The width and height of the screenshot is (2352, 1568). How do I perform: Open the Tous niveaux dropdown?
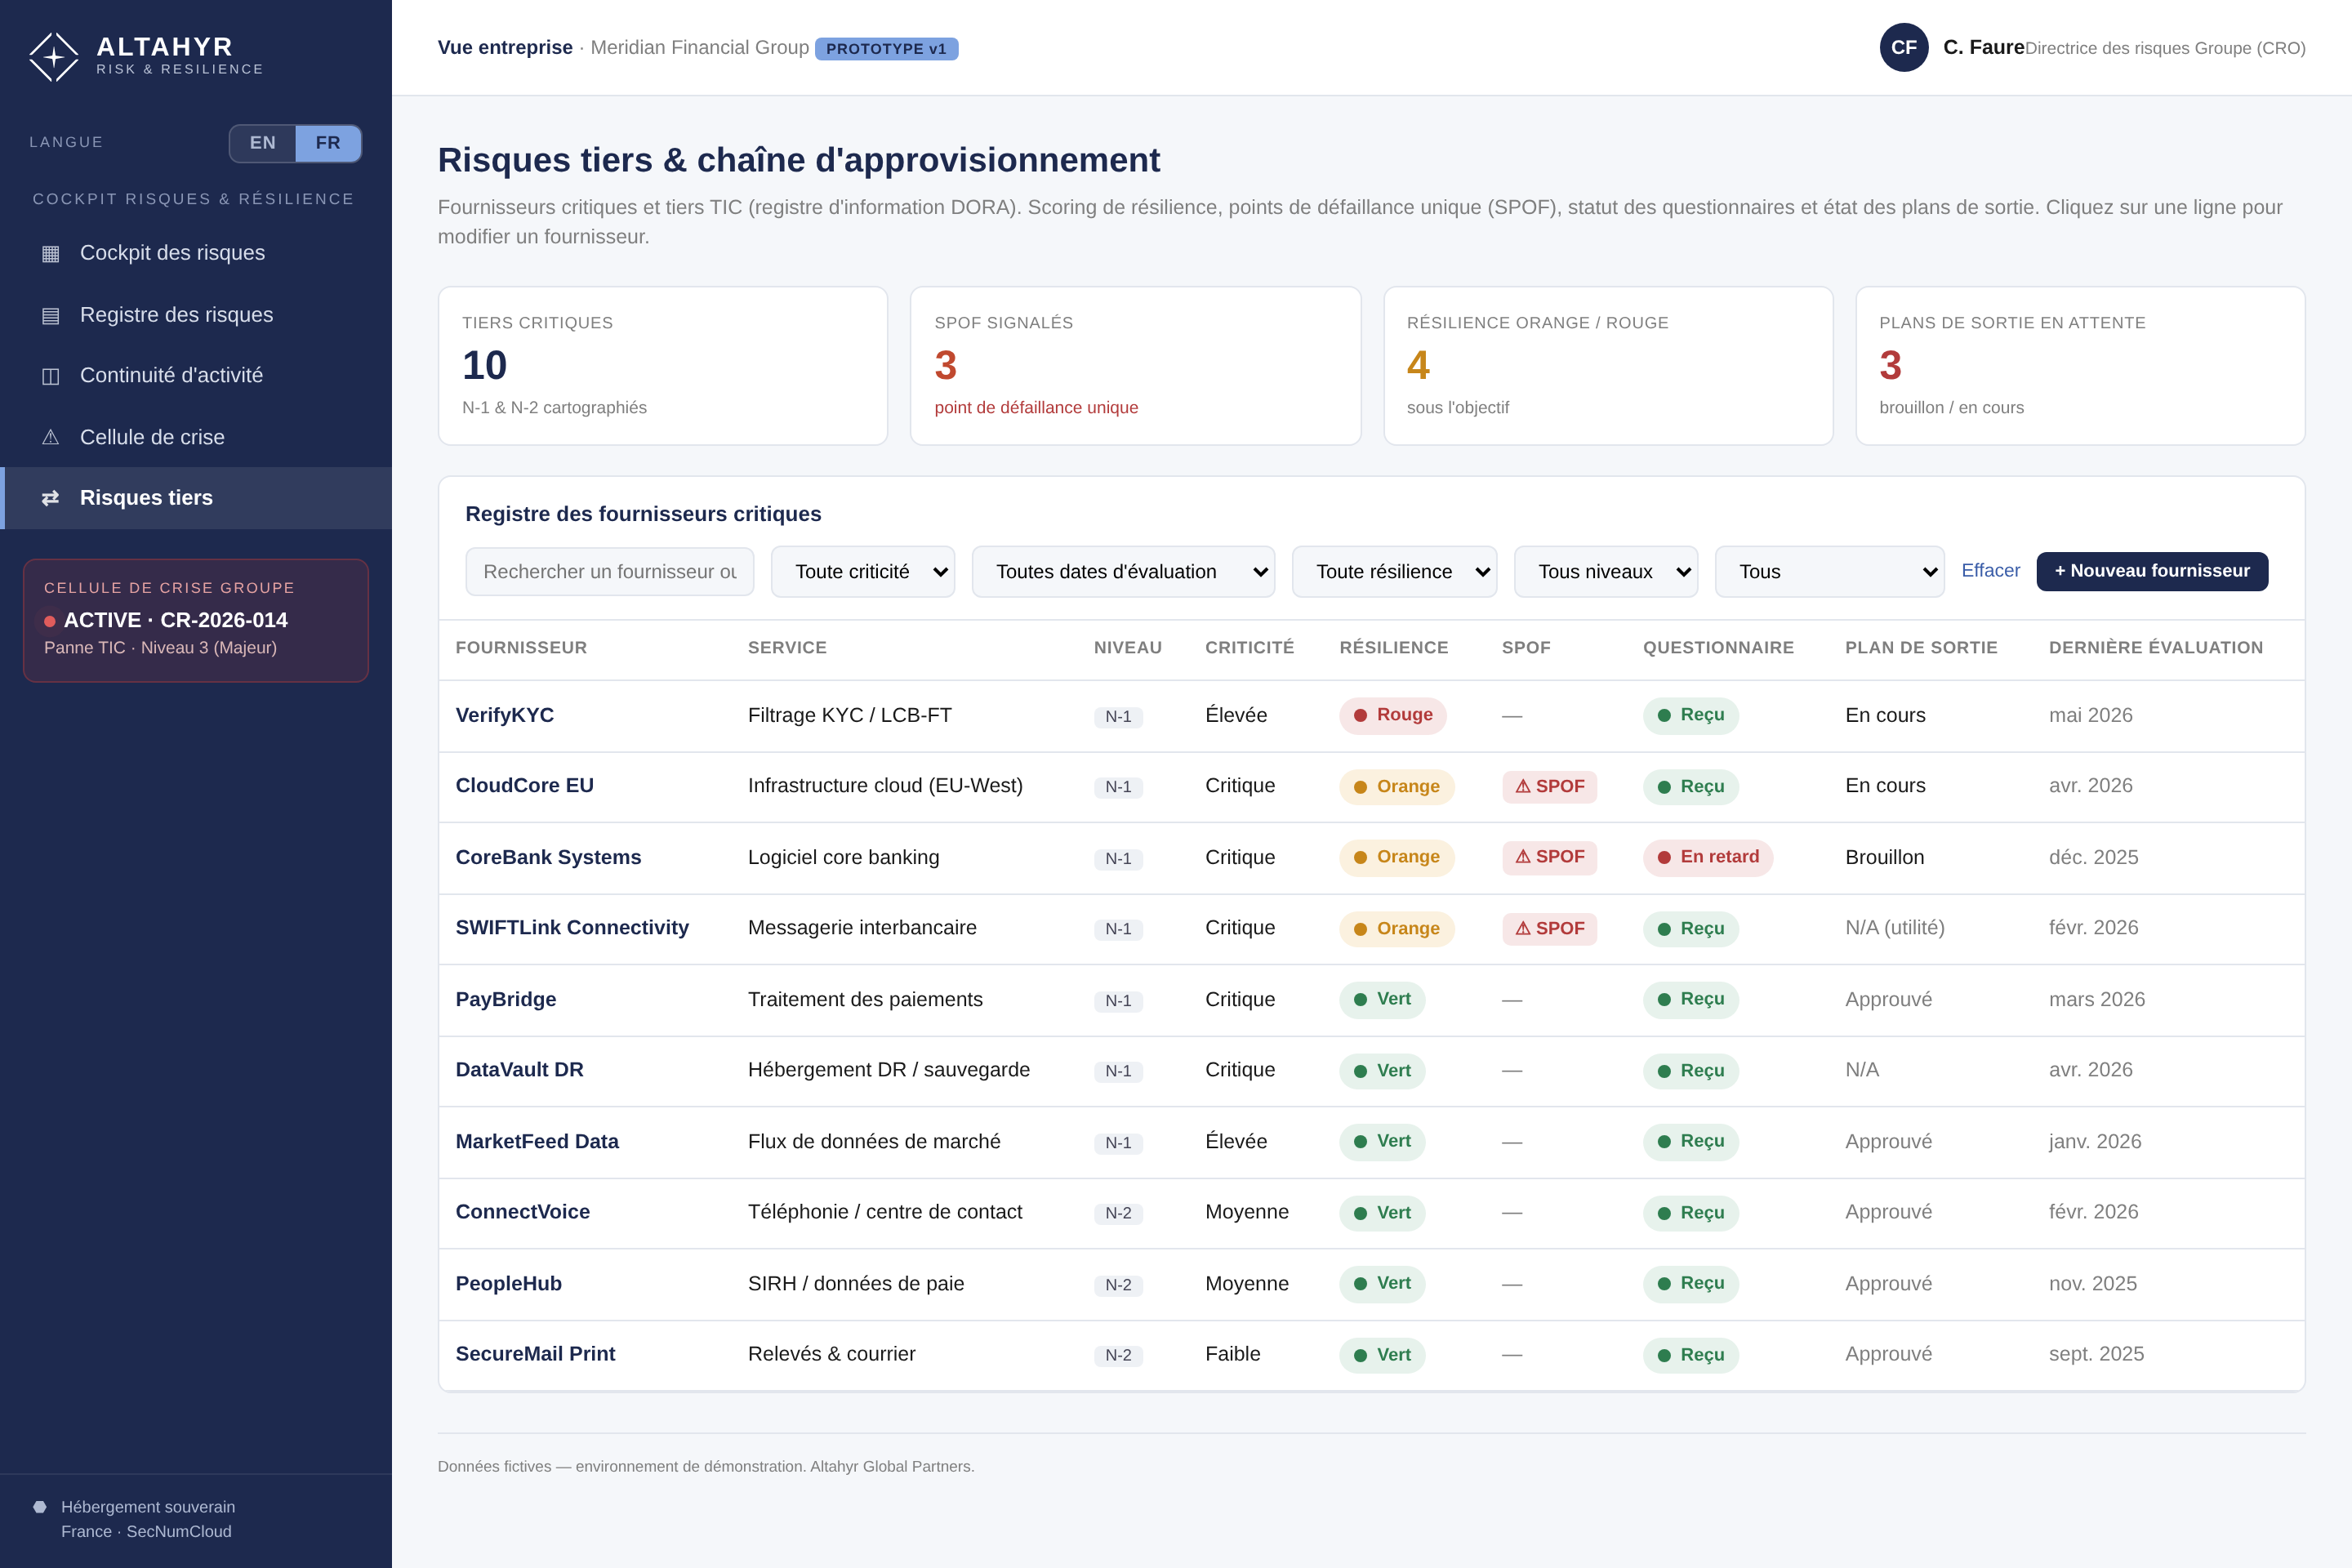coord(1606,572)
